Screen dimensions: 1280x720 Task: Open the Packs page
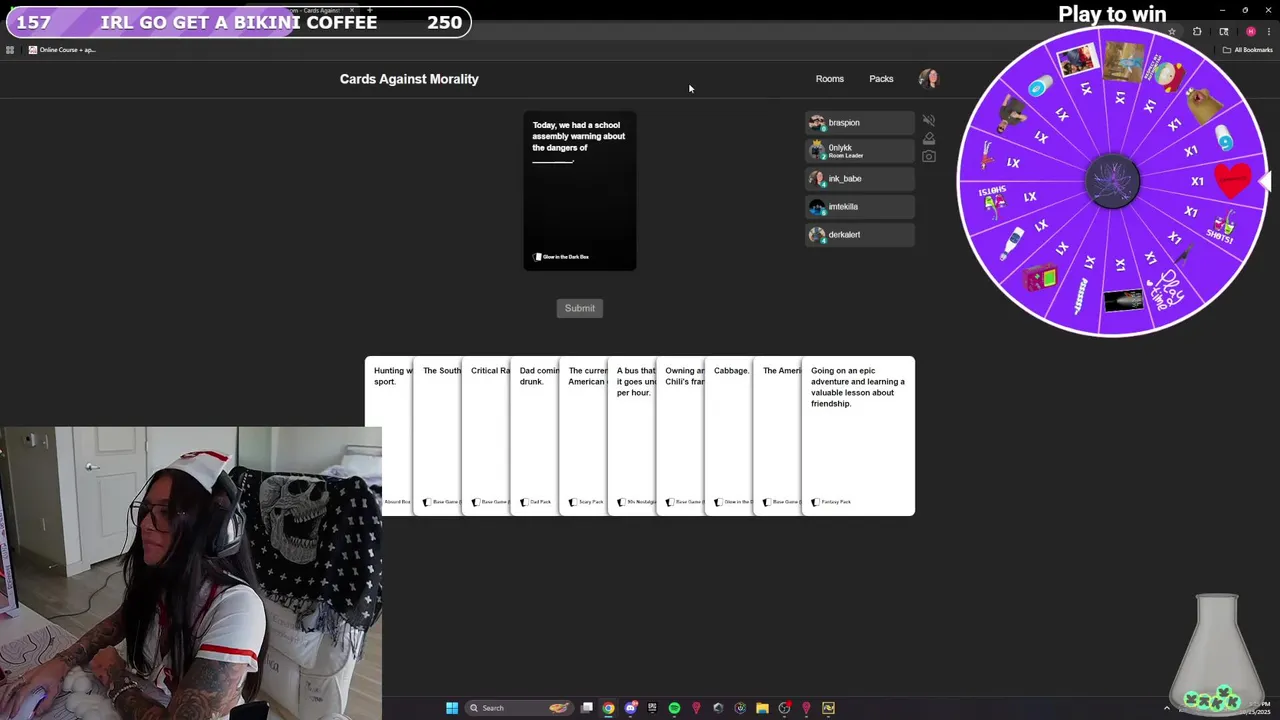[881, 79]
